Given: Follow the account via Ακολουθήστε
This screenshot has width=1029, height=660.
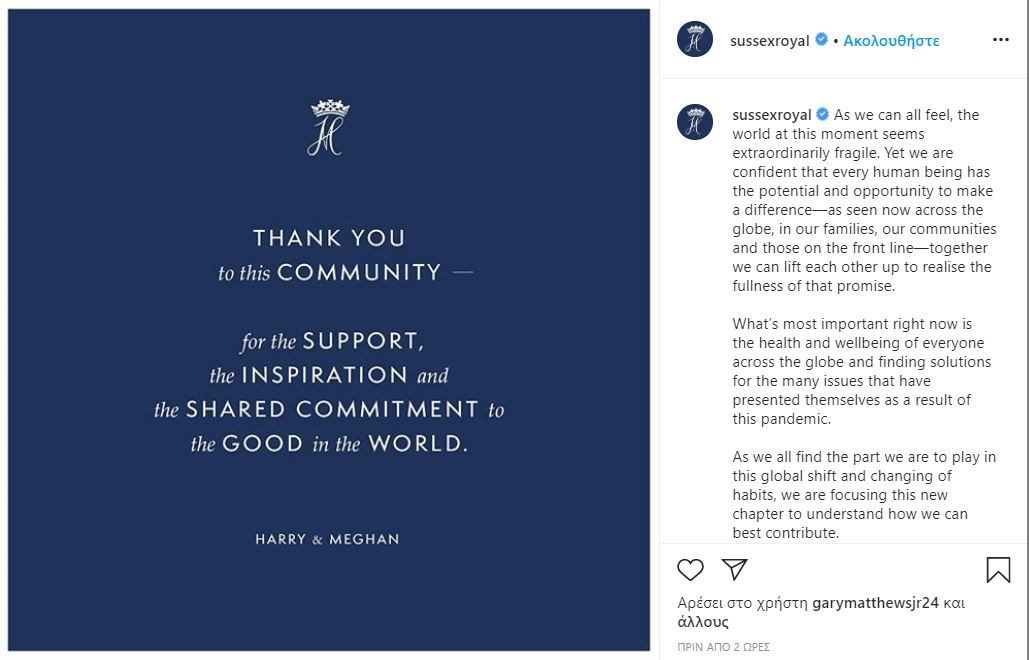Looking at the screenshot, I should pyautogui.click(x=891, y=41).
